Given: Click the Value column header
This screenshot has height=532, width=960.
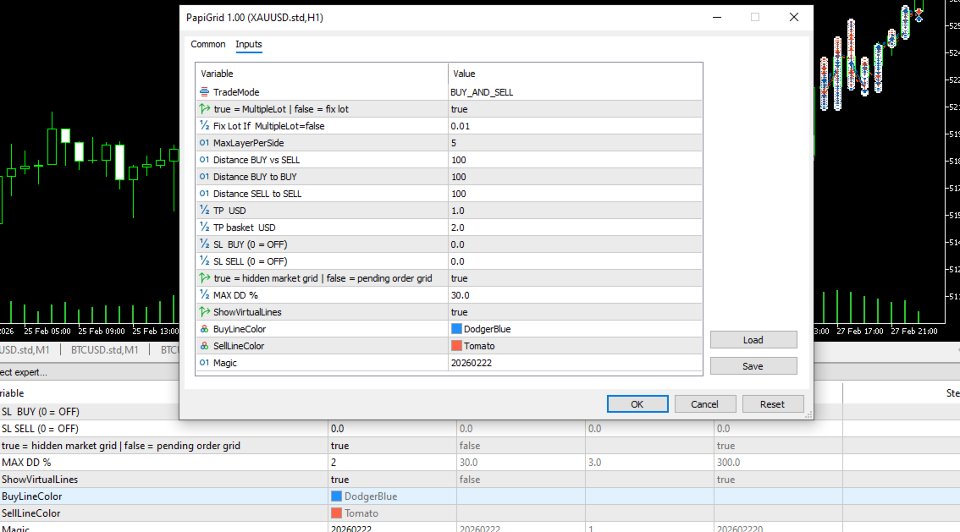Looking at the screenshot, I should (x=576, y=73).
